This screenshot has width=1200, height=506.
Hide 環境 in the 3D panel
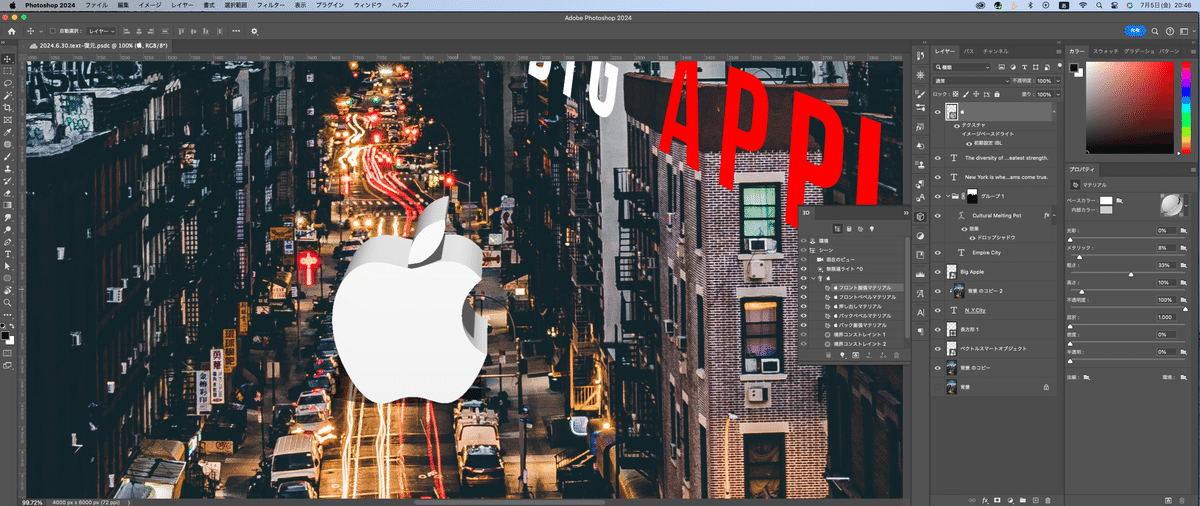(x=804, y=241)
